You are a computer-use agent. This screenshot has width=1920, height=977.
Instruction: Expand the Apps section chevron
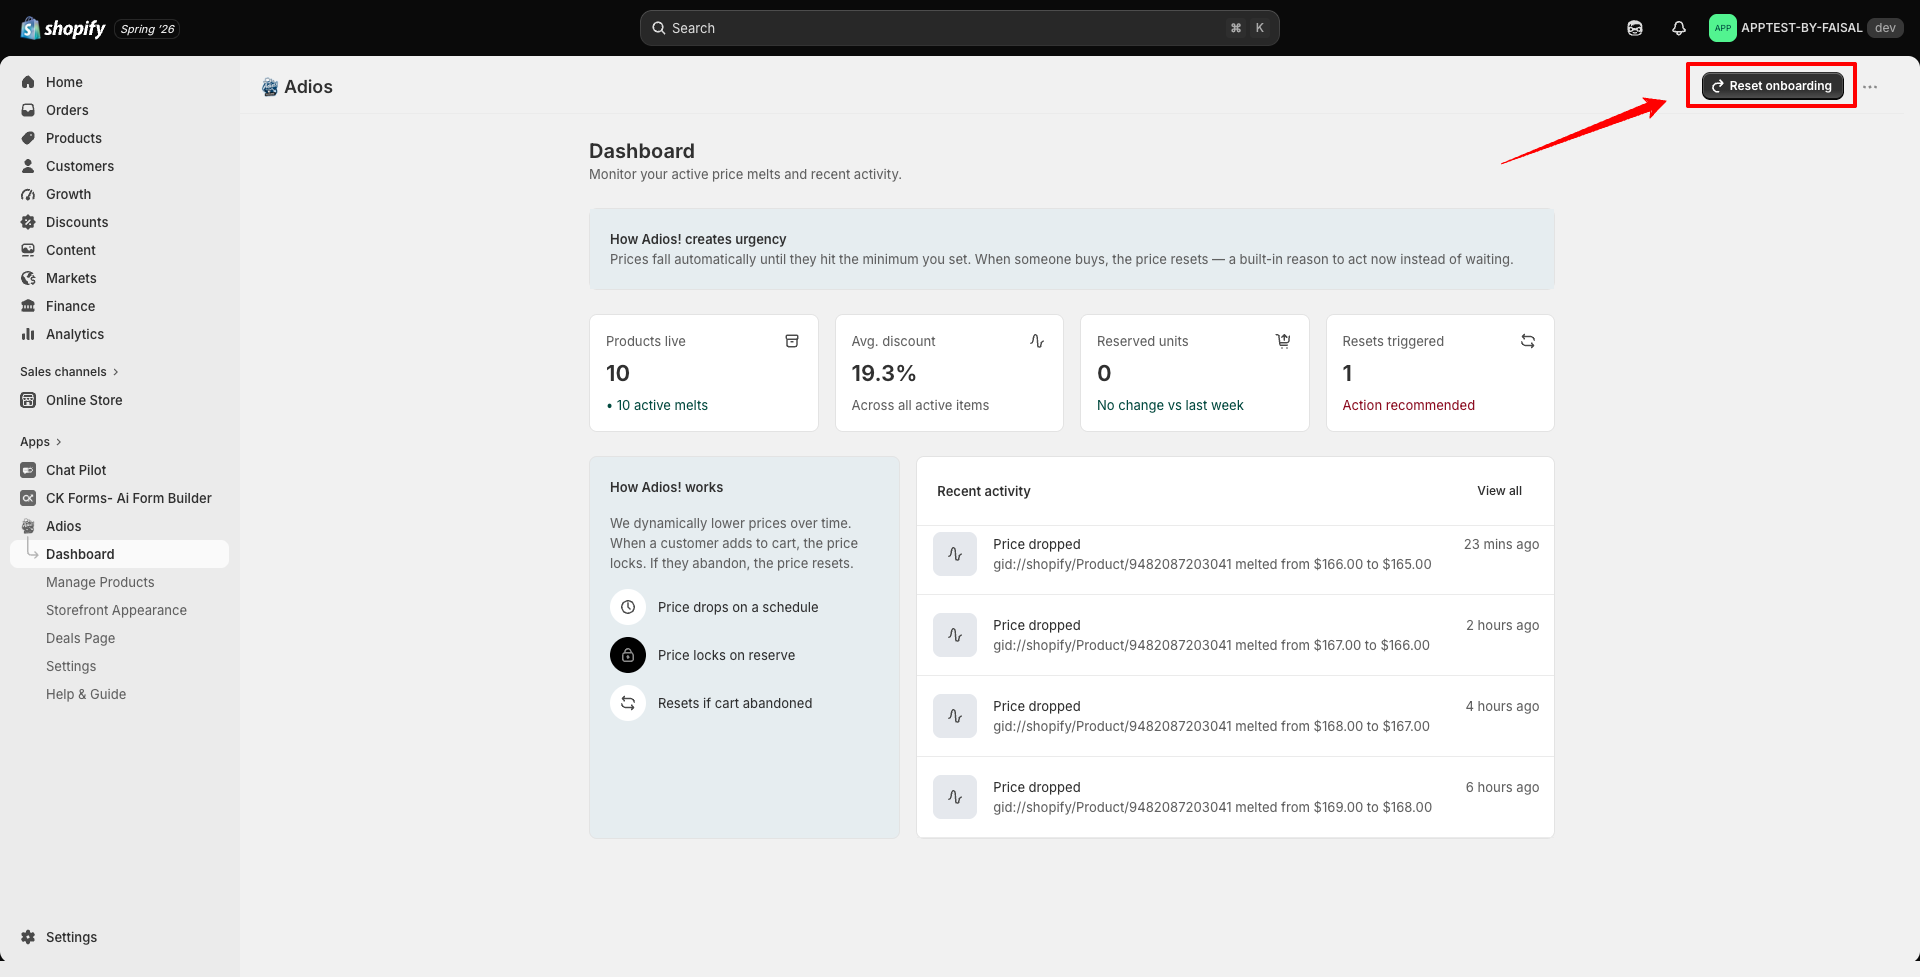pos(59,442)
